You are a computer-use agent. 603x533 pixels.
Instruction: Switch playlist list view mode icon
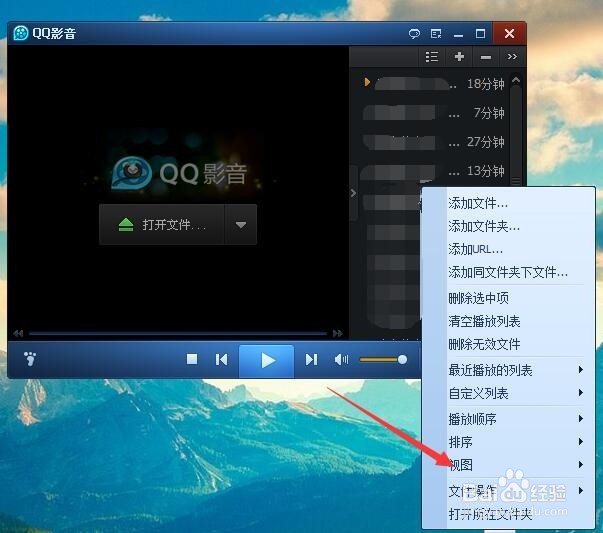(432, 57)
